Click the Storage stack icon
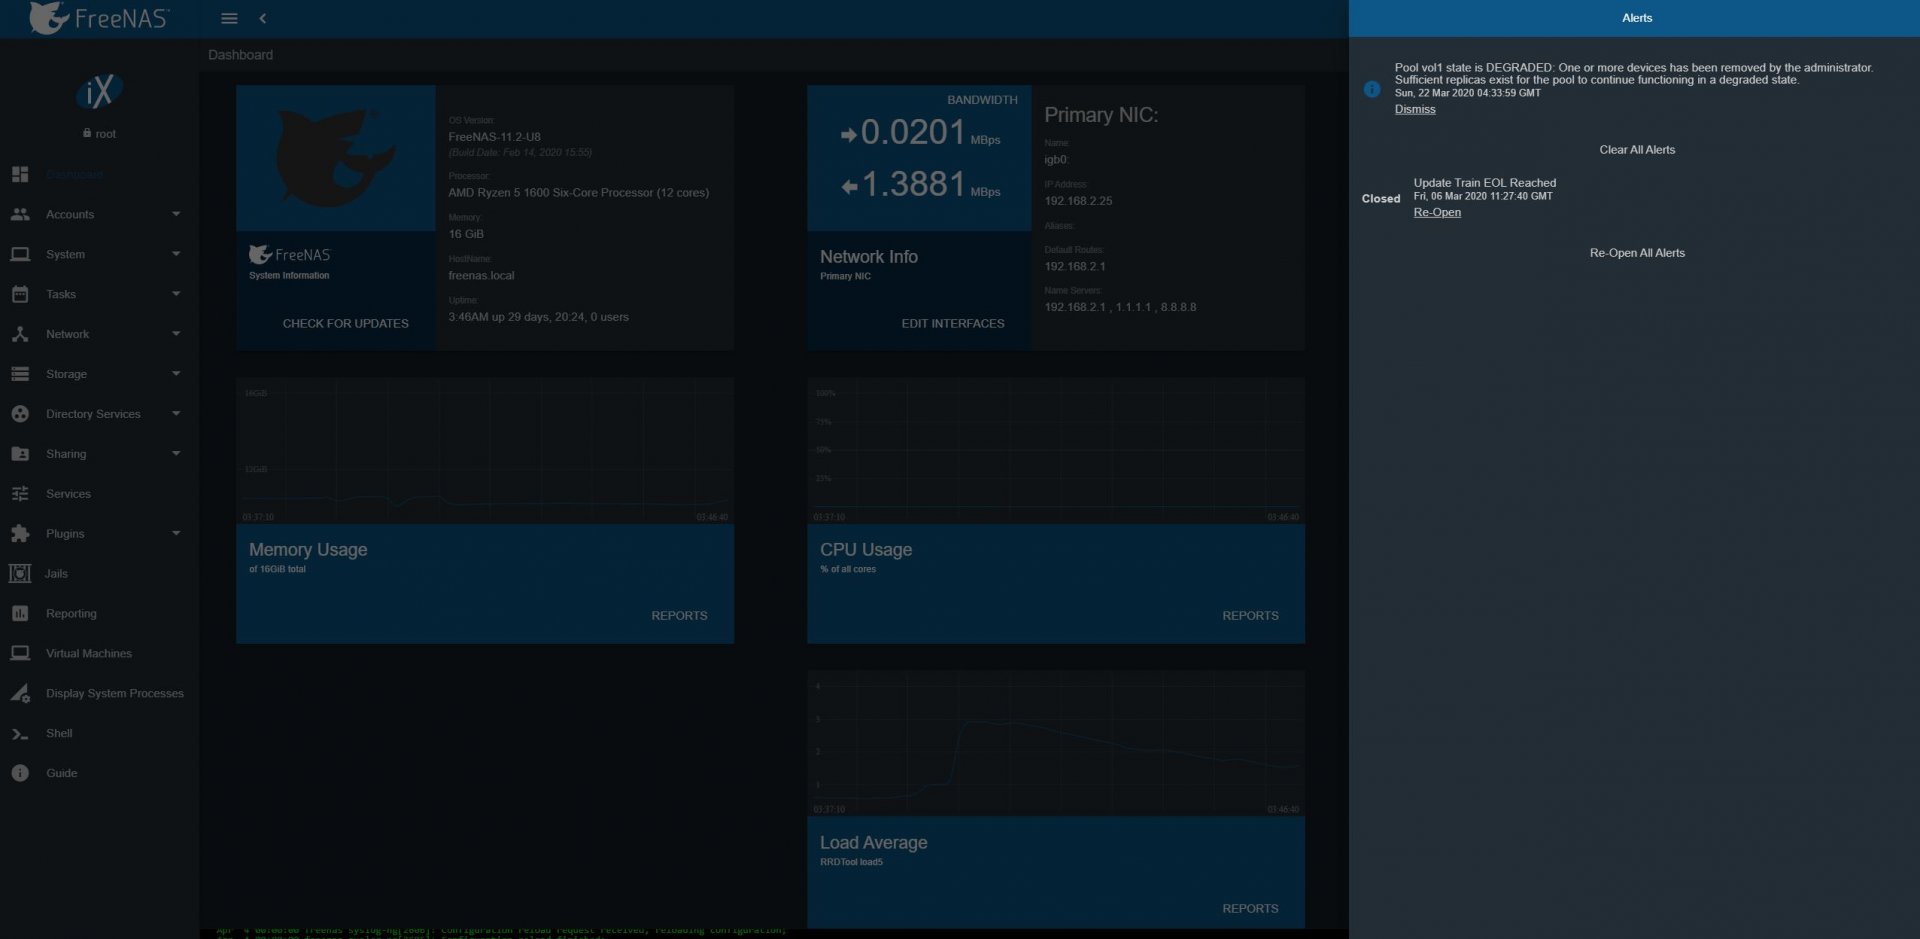1920x939 pixels. [20, 374]
